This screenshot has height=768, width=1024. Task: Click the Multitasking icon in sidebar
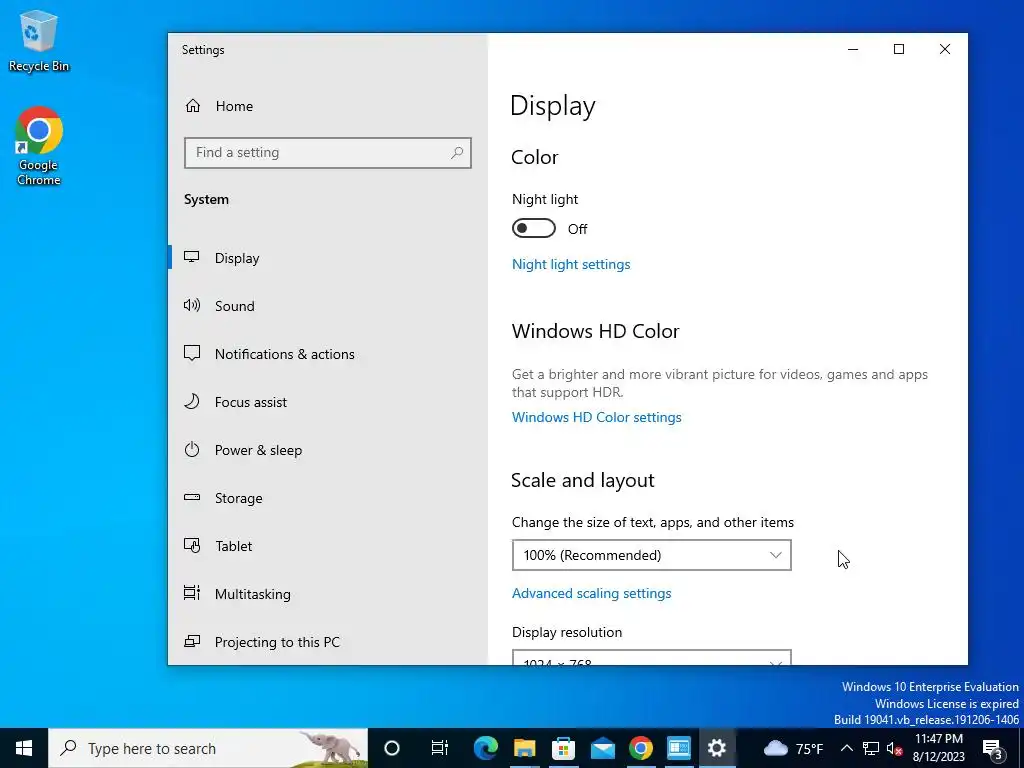click(192, 593)
